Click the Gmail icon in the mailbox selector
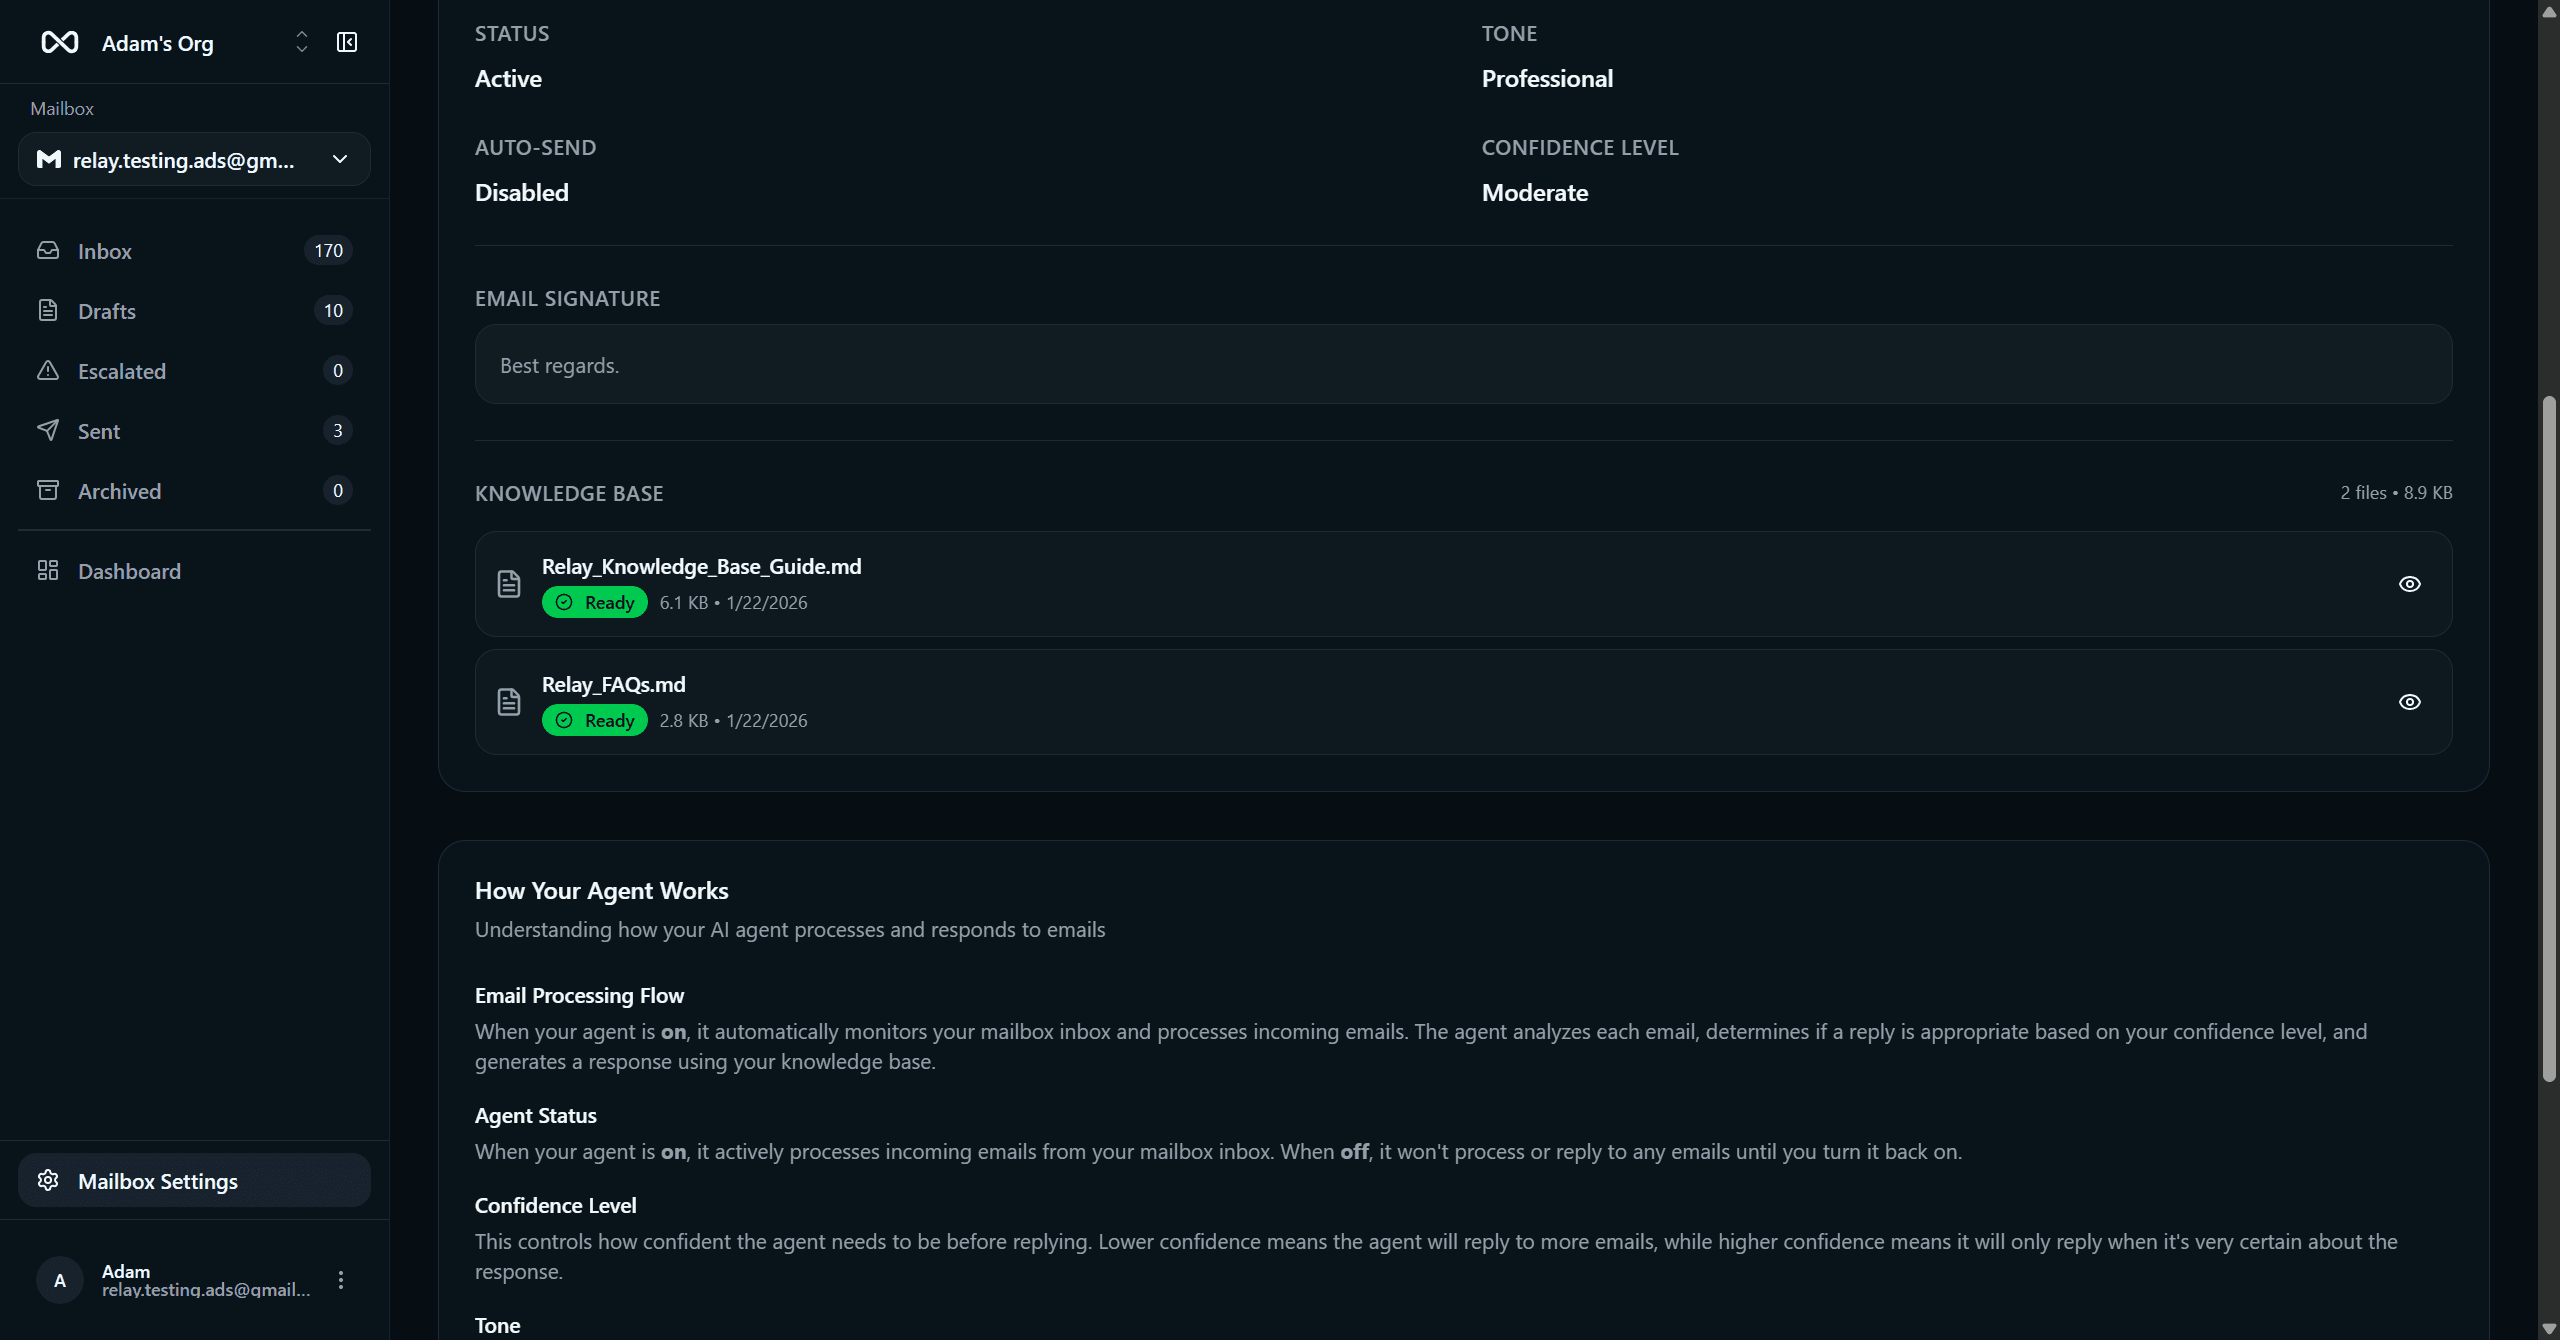Viewport: 2560px width, 1340px height. [x=47, y=159]
